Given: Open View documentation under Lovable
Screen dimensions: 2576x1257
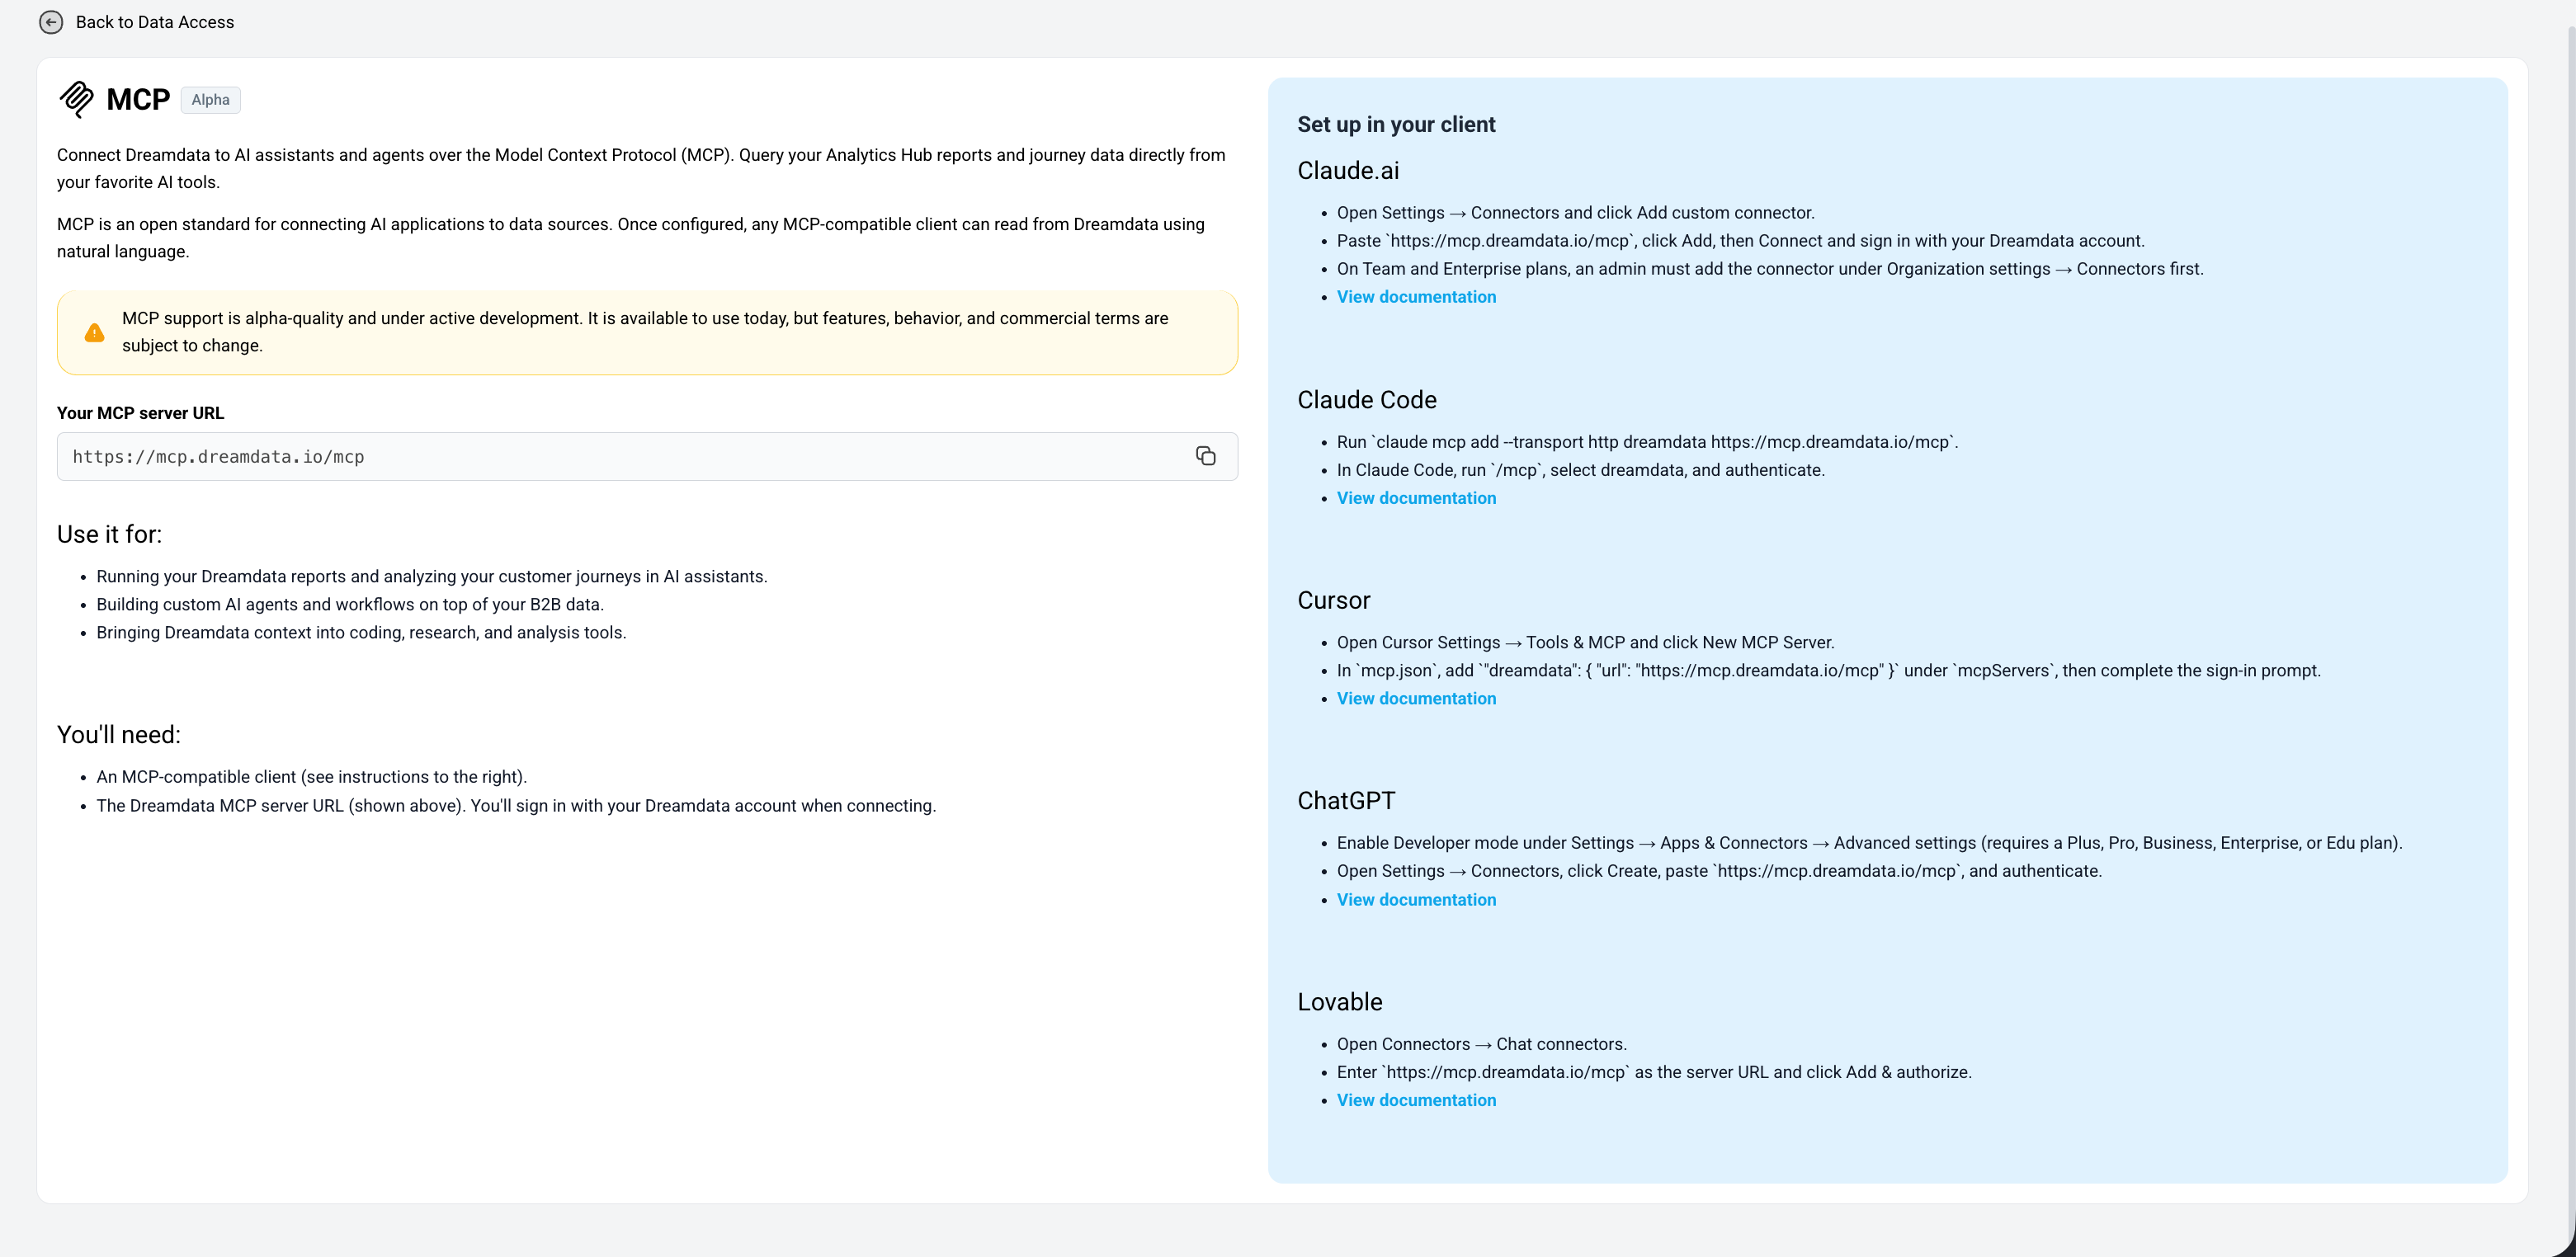Looking at the screenshot, I should point(1416,1100).
